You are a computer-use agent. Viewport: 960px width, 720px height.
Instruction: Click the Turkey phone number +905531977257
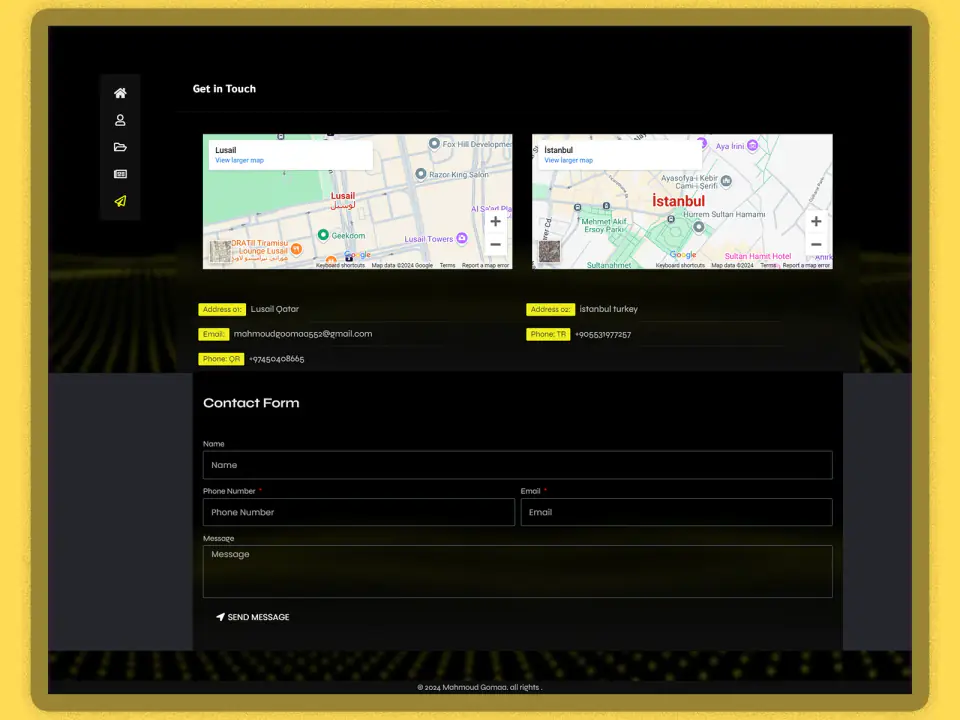coord(603,334)
